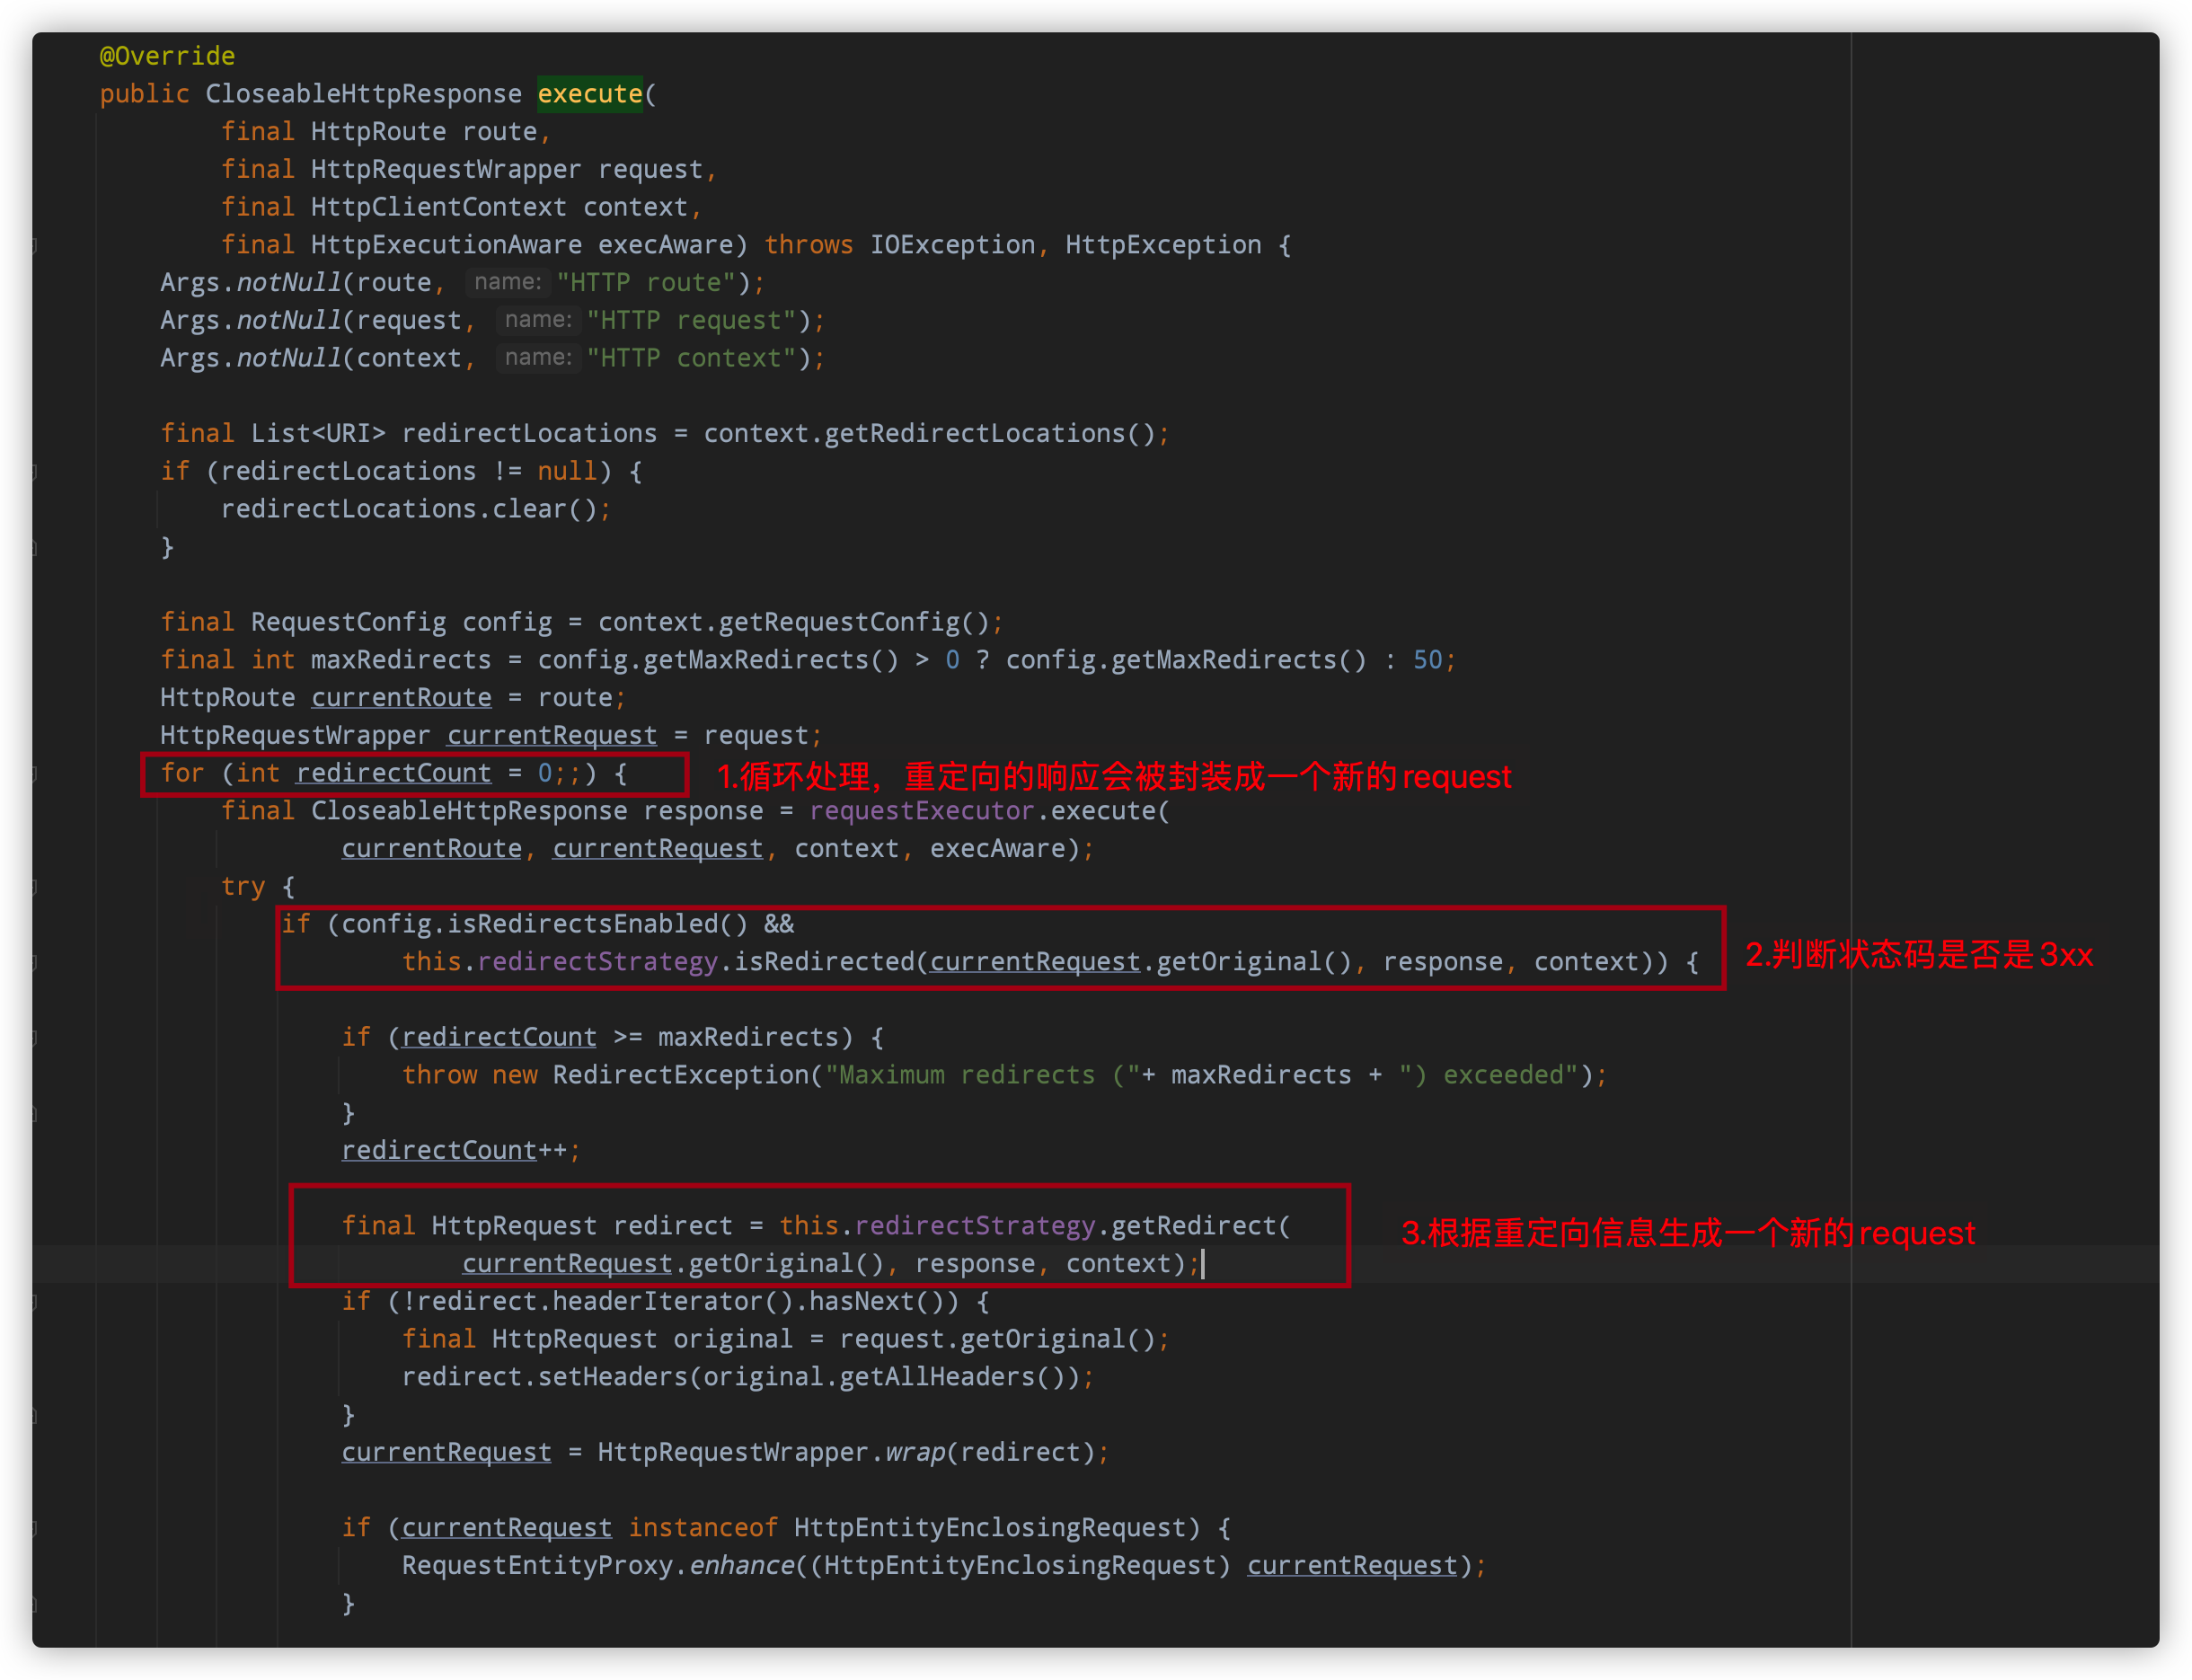Collapse the try block fold marker
This screenshot has height=1680, width=2192.
click(35, 886)
